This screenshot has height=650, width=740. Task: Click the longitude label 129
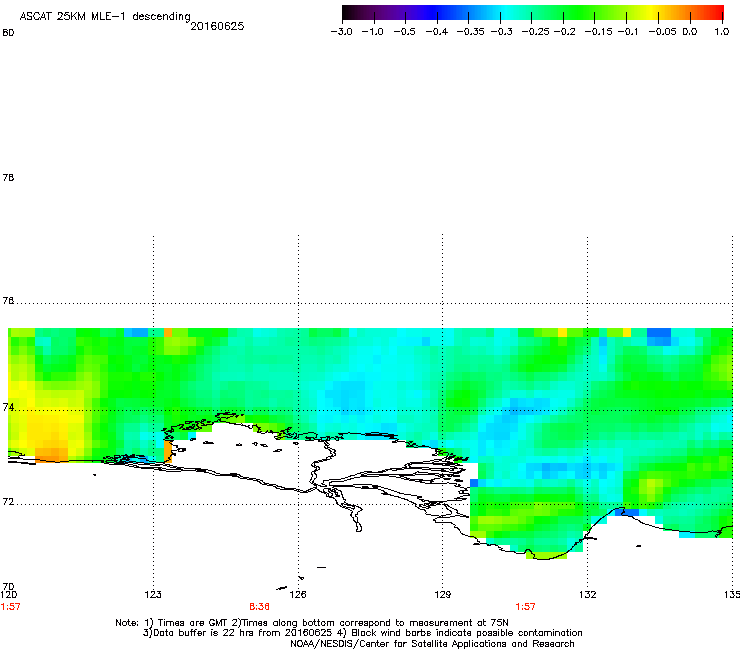click(x=443, y=594)
